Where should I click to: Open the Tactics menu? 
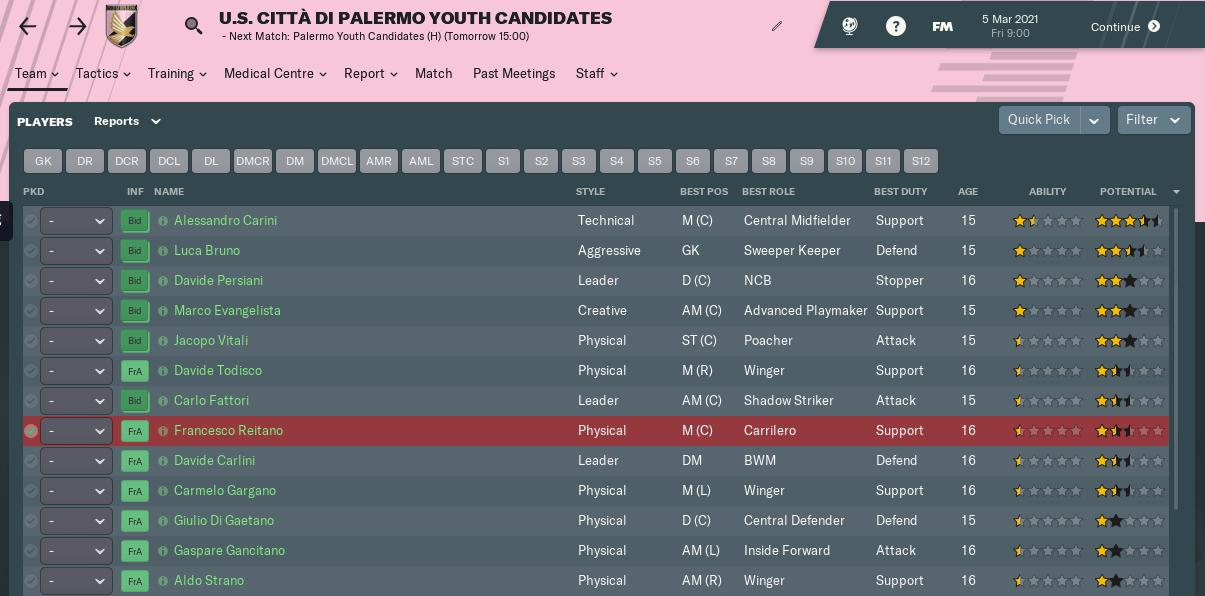pos(103,73)
